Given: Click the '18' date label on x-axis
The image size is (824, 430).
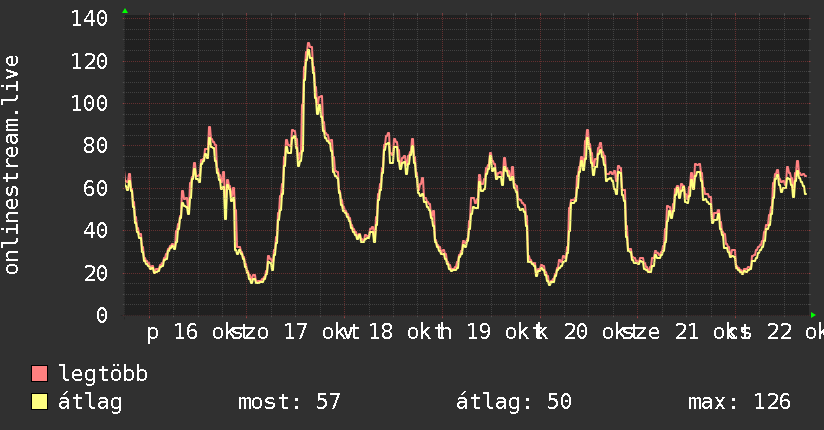Looking at the screenshot, I should click(380, 332).
